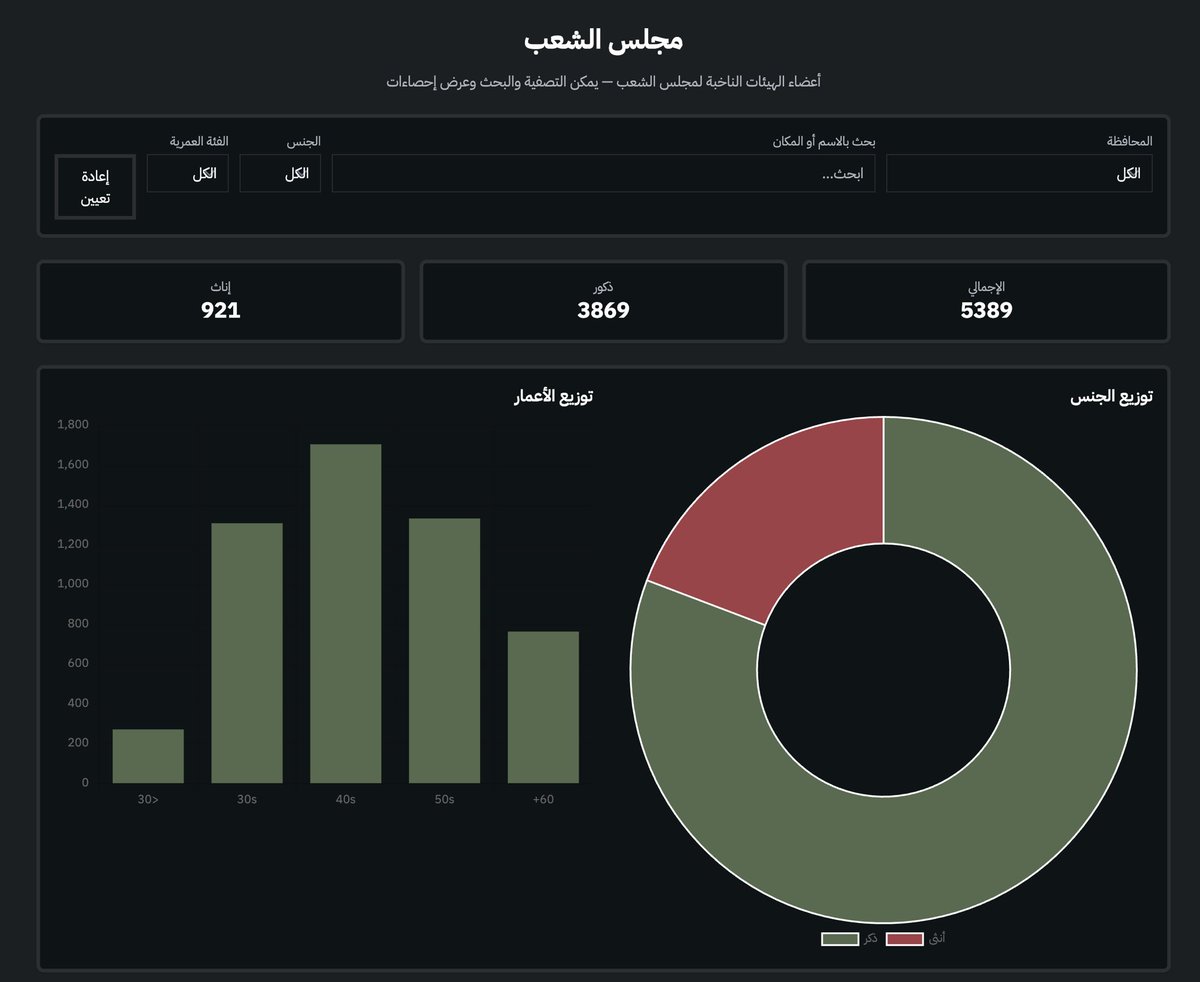Click the إعادة تعيين reset button
1200x982 pixels.
click(95, 185)
